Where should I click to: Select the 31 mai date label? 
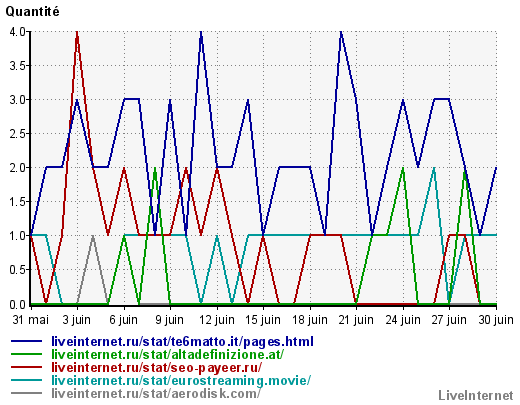31,320
